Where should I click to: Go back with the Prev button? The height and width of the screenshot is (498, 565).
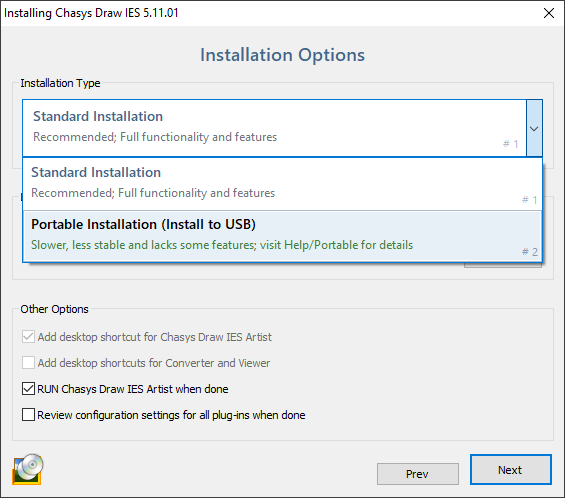click(x=418, y=474)
